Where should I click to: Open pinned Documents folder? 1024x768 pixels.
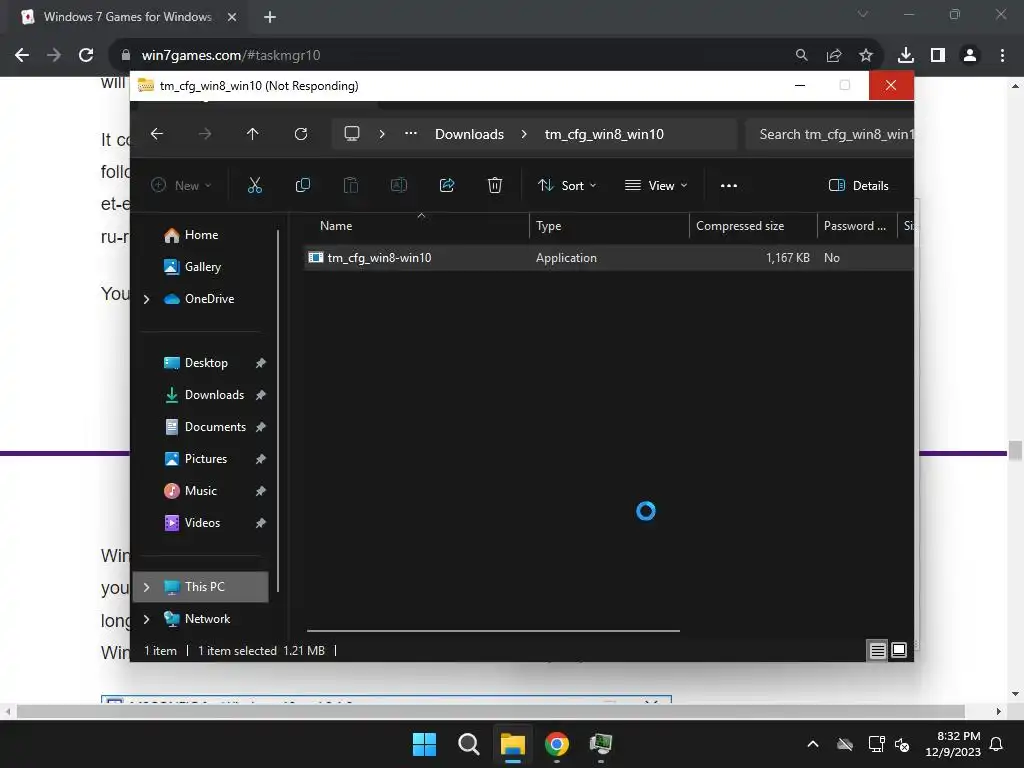coord(201,427)
